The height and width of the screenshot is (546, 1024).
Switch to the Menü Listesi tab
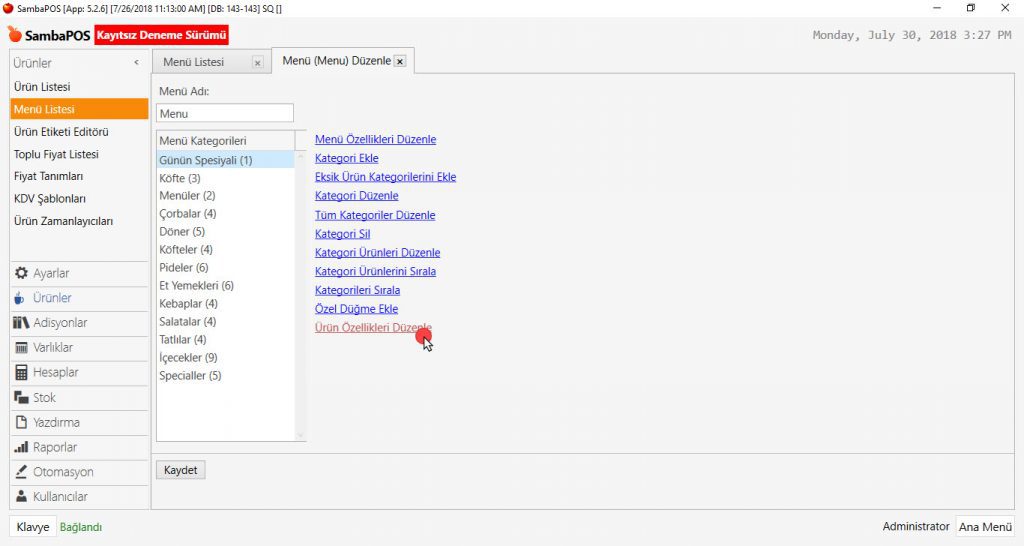click(x=193, y=62)
